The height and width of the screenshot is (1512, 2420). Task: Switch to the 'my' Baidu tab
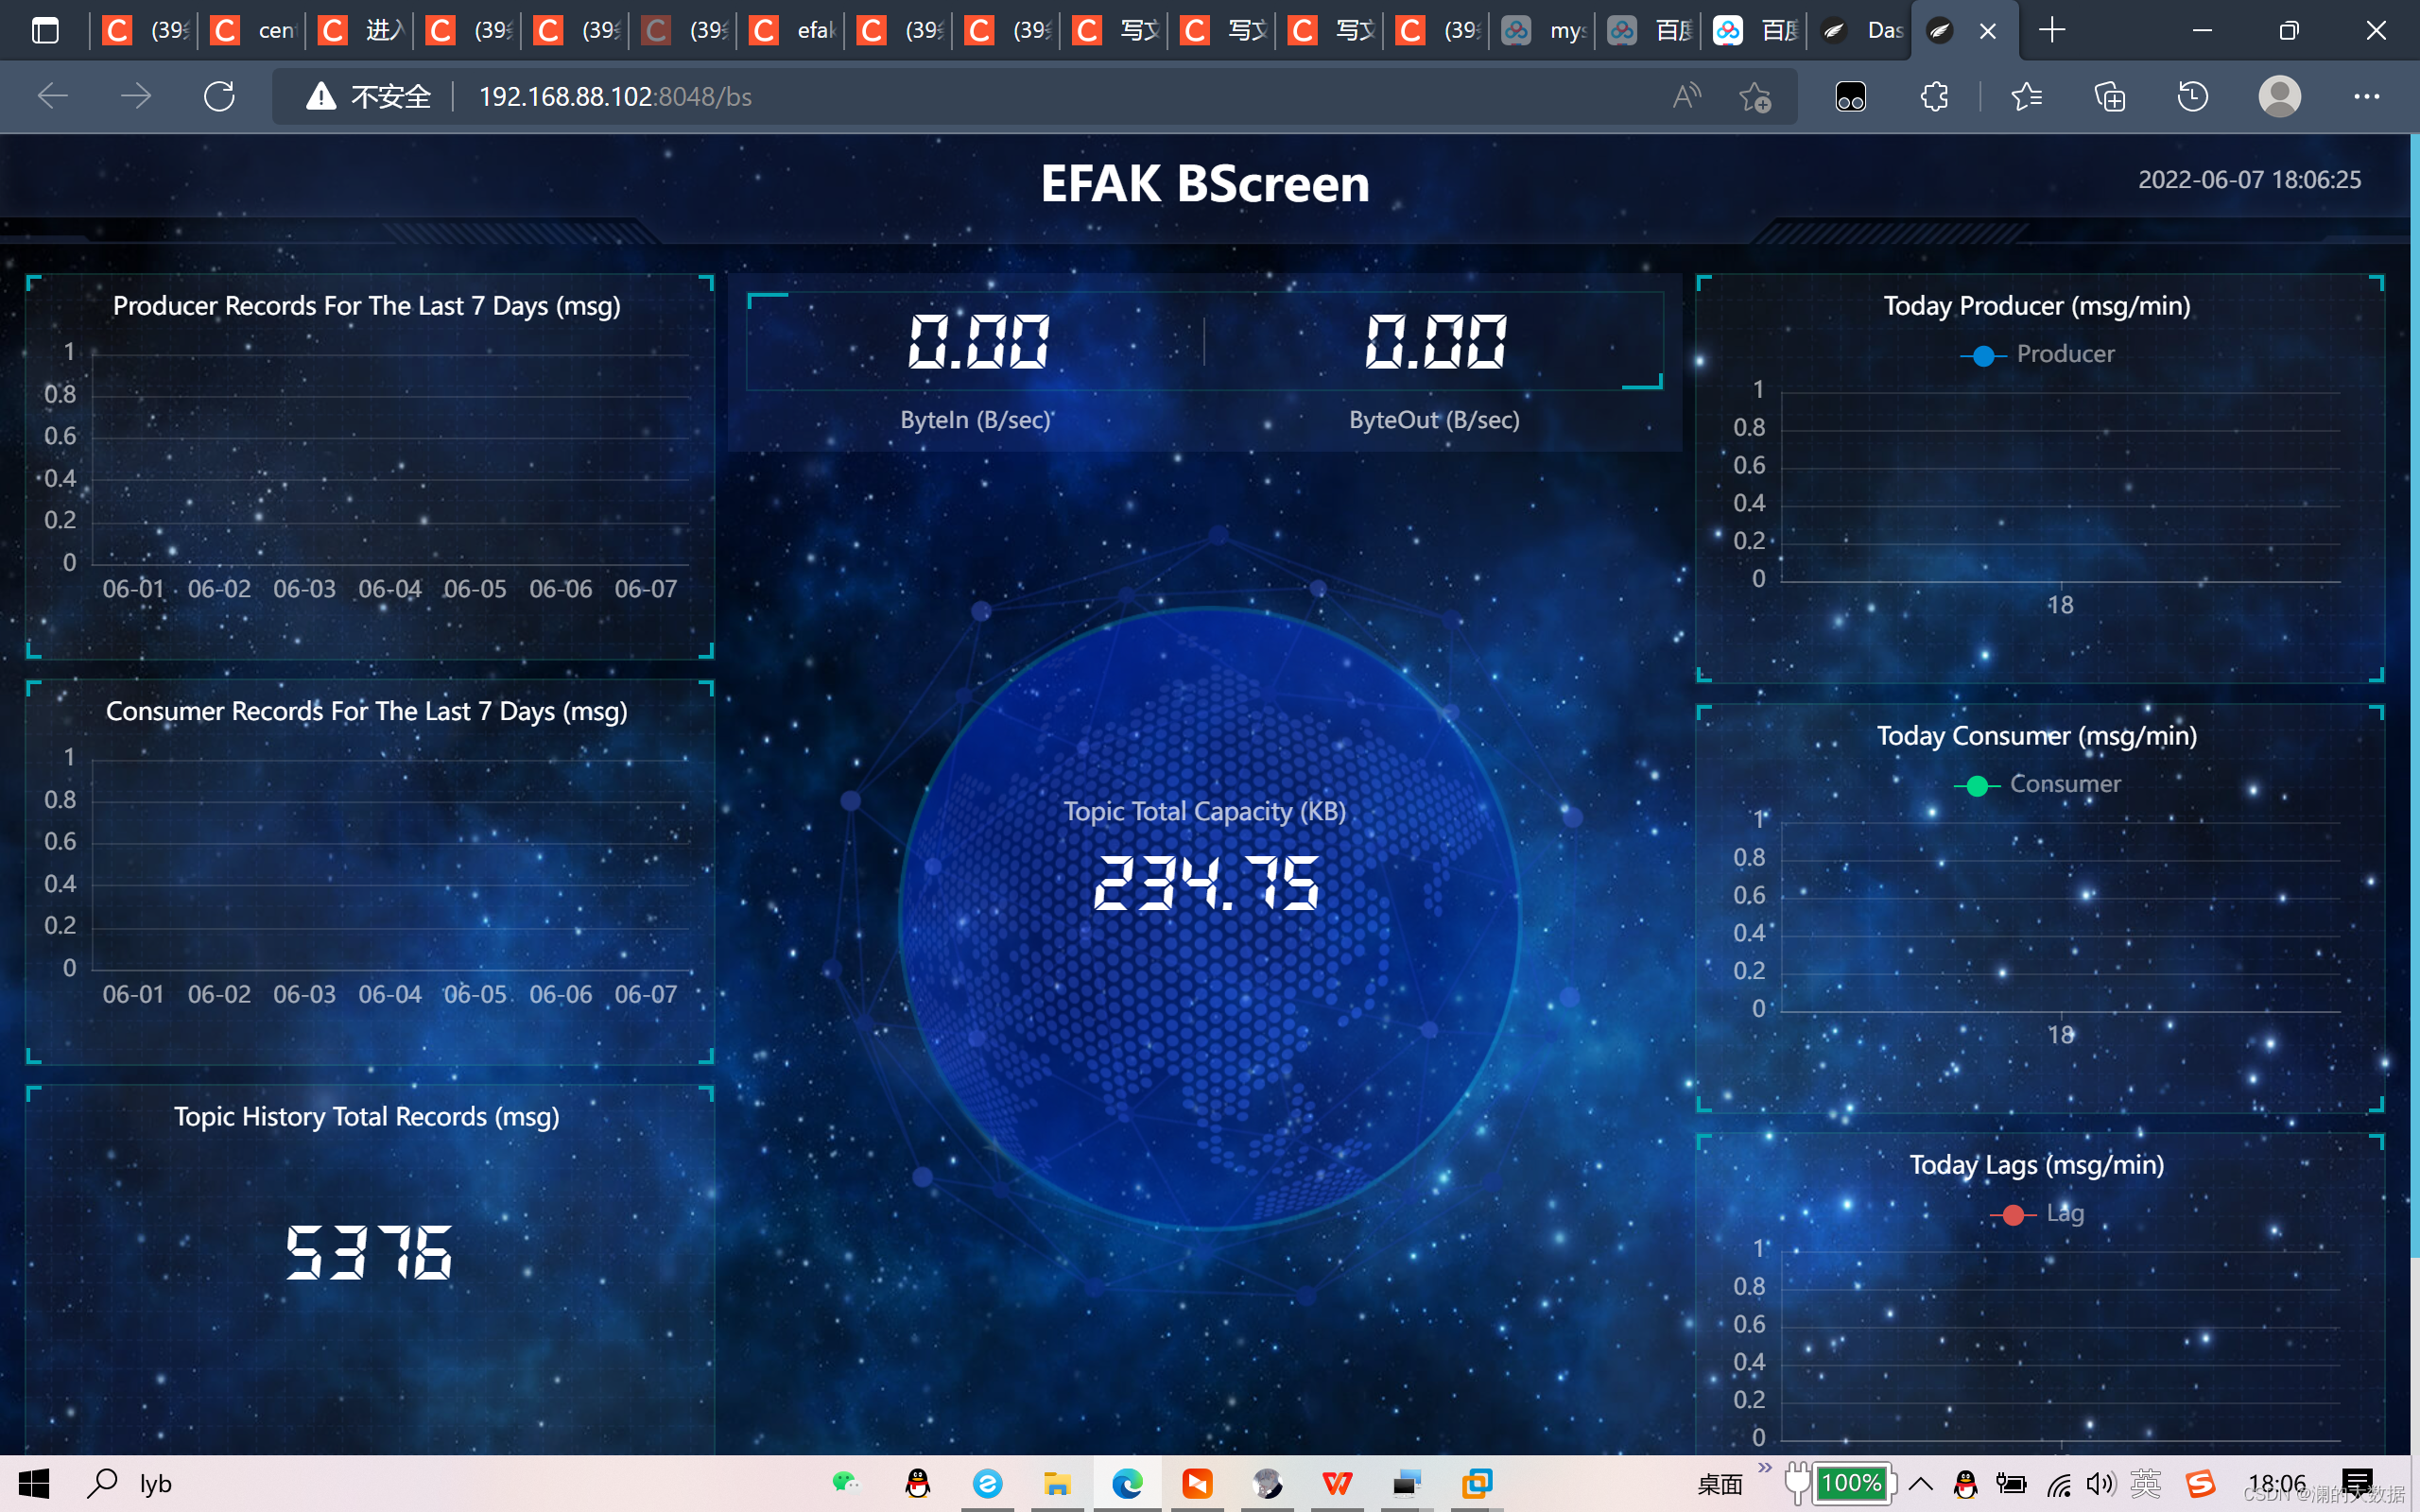[1543, 31]
